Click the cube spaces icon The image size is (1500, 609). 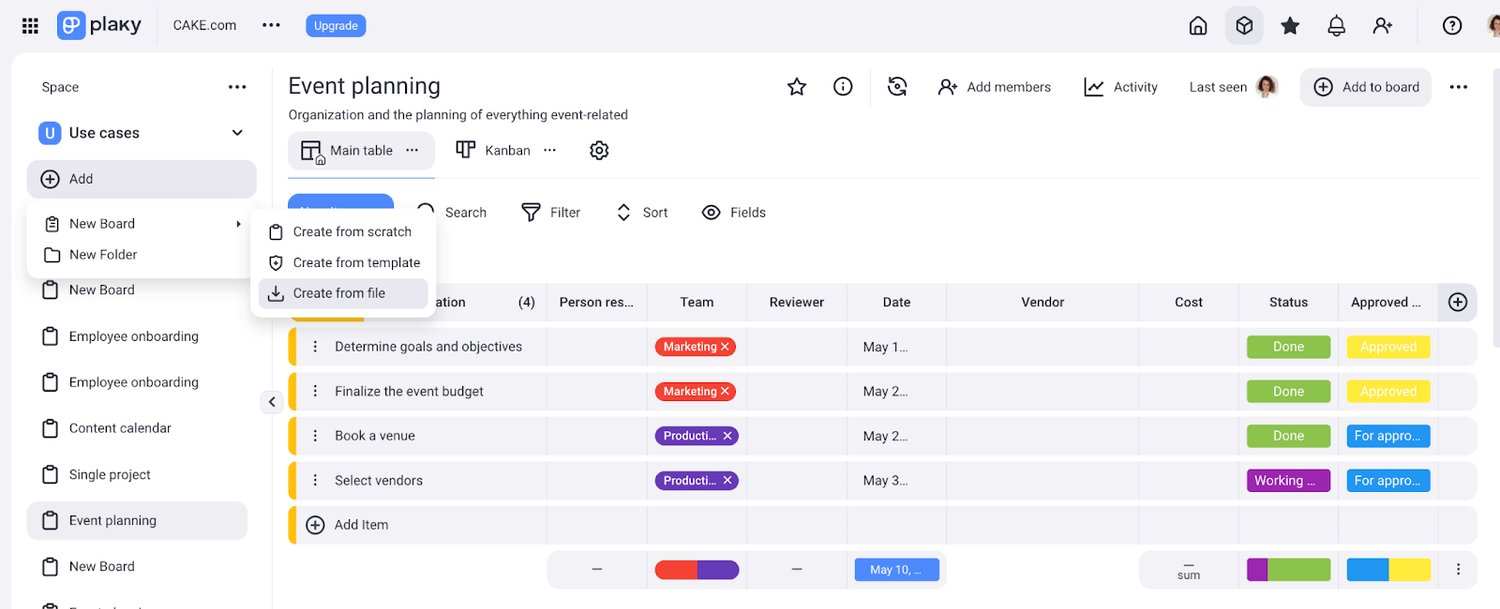click(1244, 26)
